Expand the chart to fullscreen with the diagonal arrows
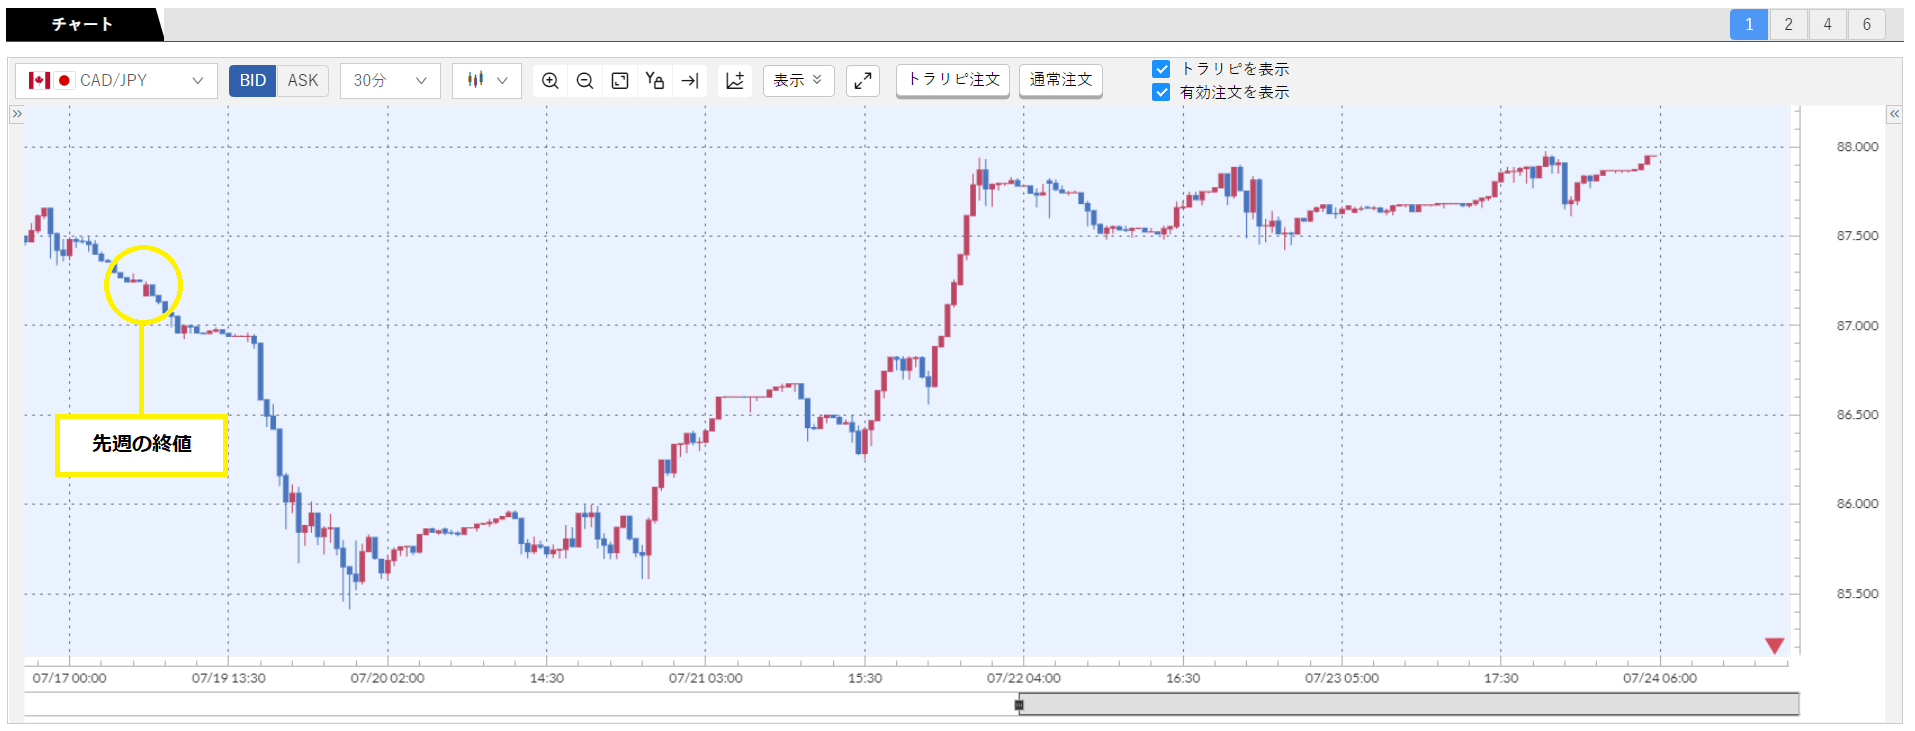 tap(863, 81)
